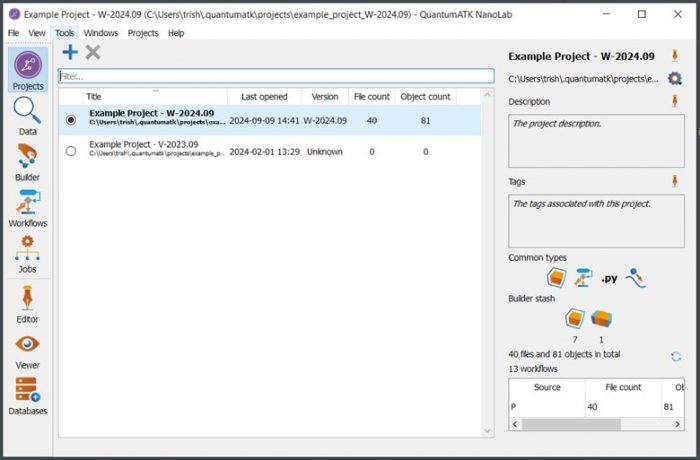
Task: Click the 13 workflows text
Action: pyautogui.click(x=533, y=369)
